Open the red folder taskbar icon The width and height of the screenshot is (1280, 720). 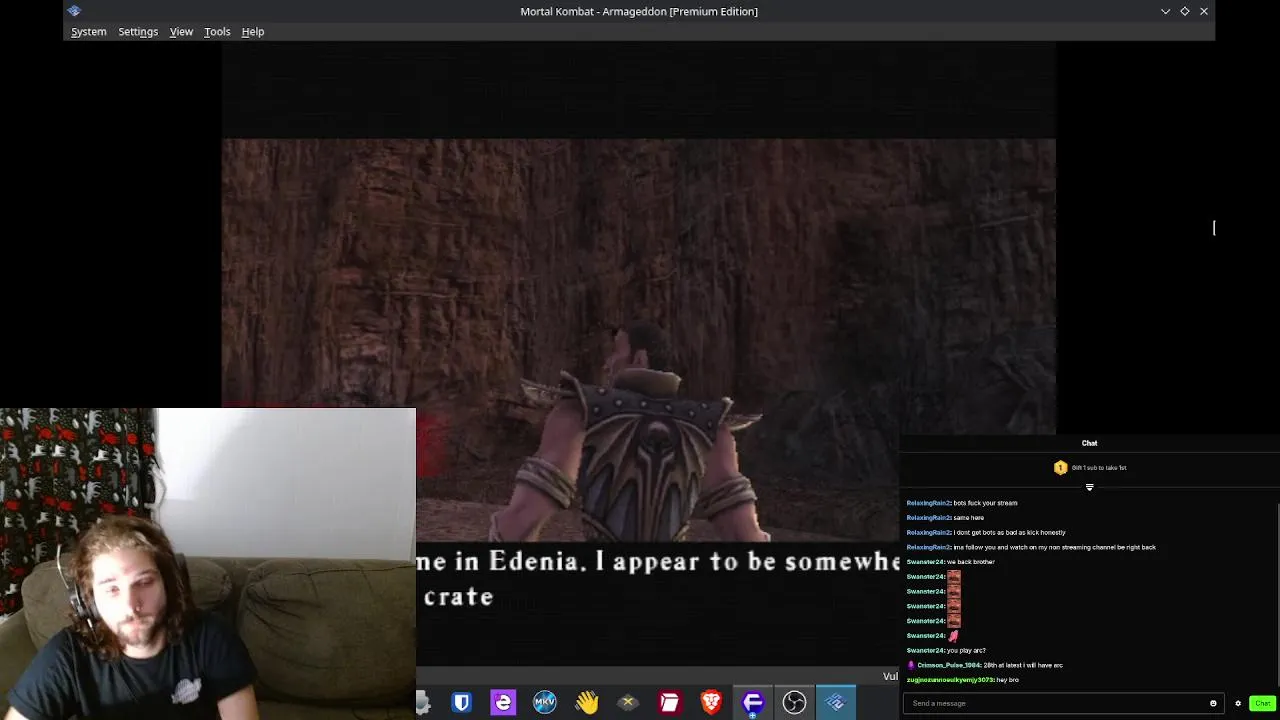(x=669, y=703)
